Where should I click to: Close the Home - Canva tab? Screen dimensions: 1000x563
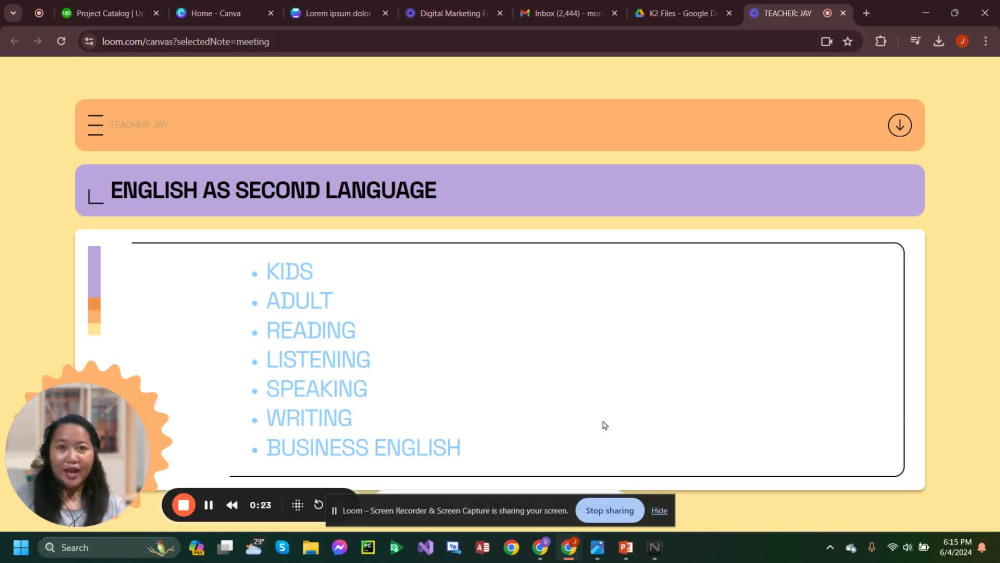(x=270, y=13)
